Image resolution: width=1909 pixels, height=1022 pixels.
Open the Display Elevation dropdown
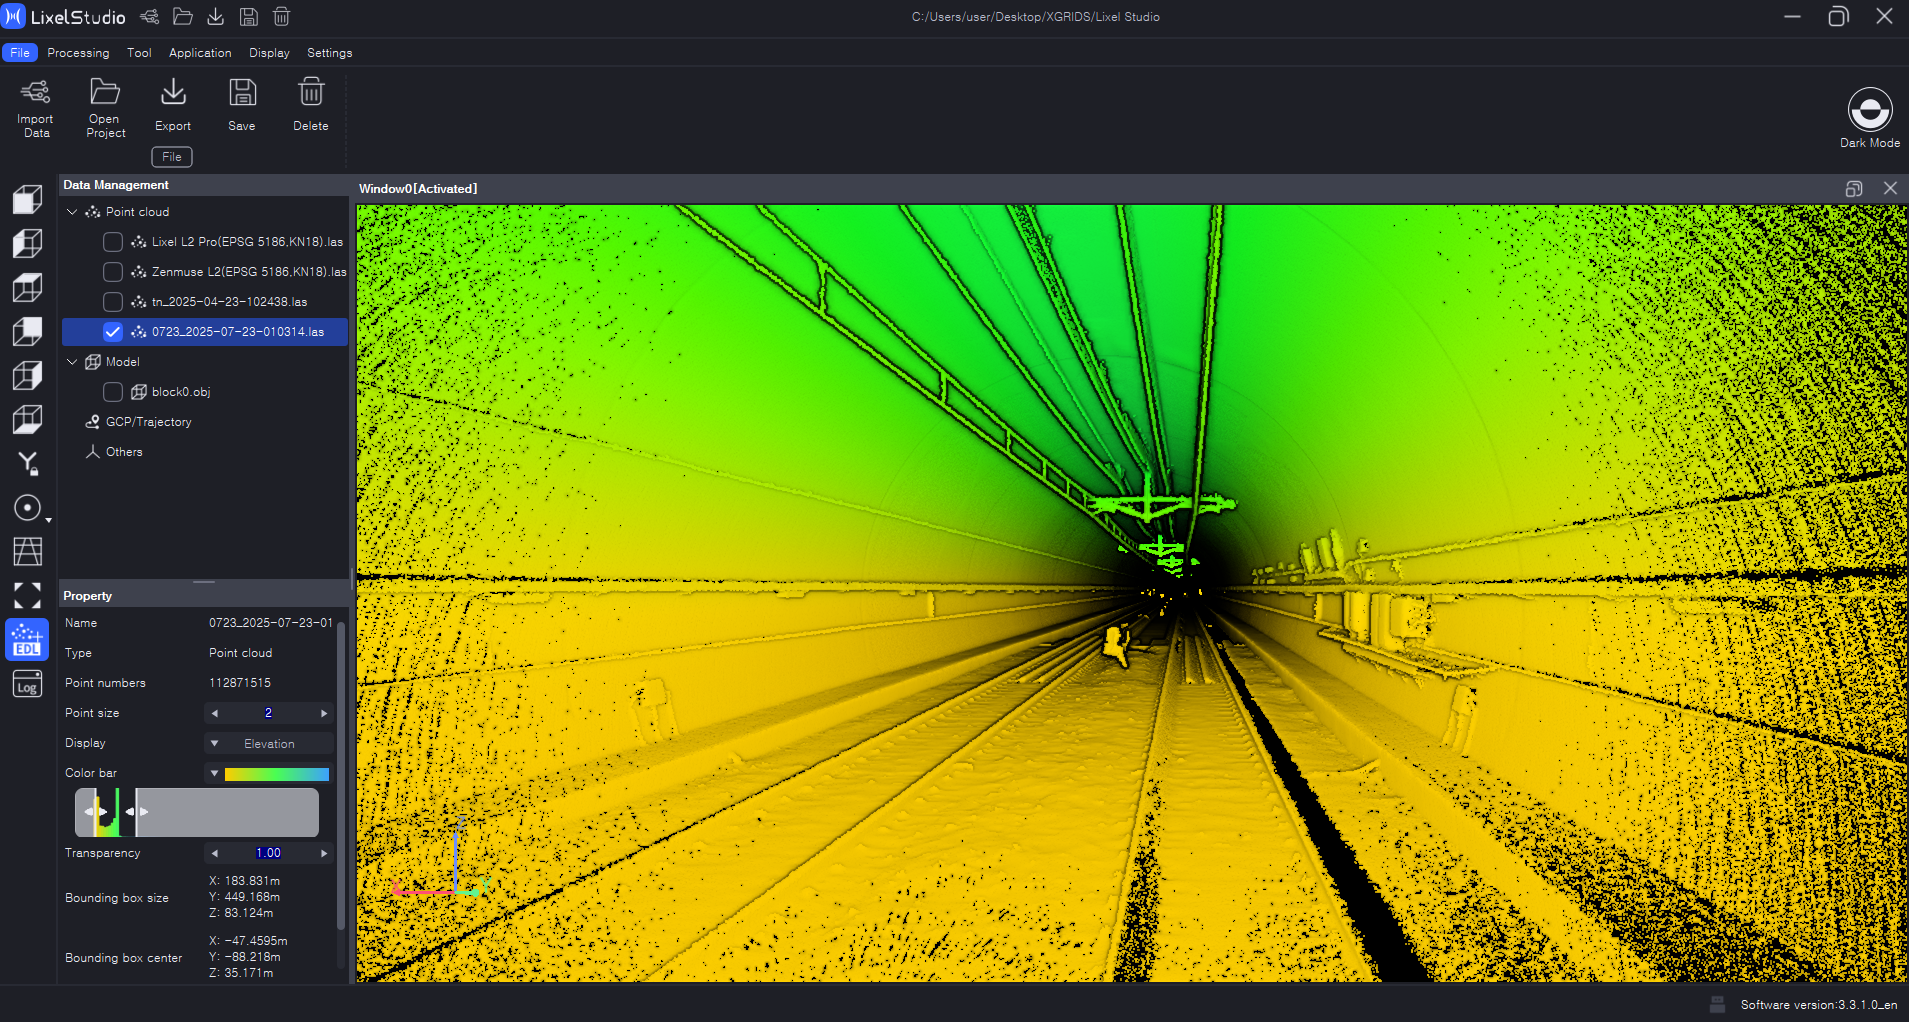pyautogui.click(x=268, y=743)
